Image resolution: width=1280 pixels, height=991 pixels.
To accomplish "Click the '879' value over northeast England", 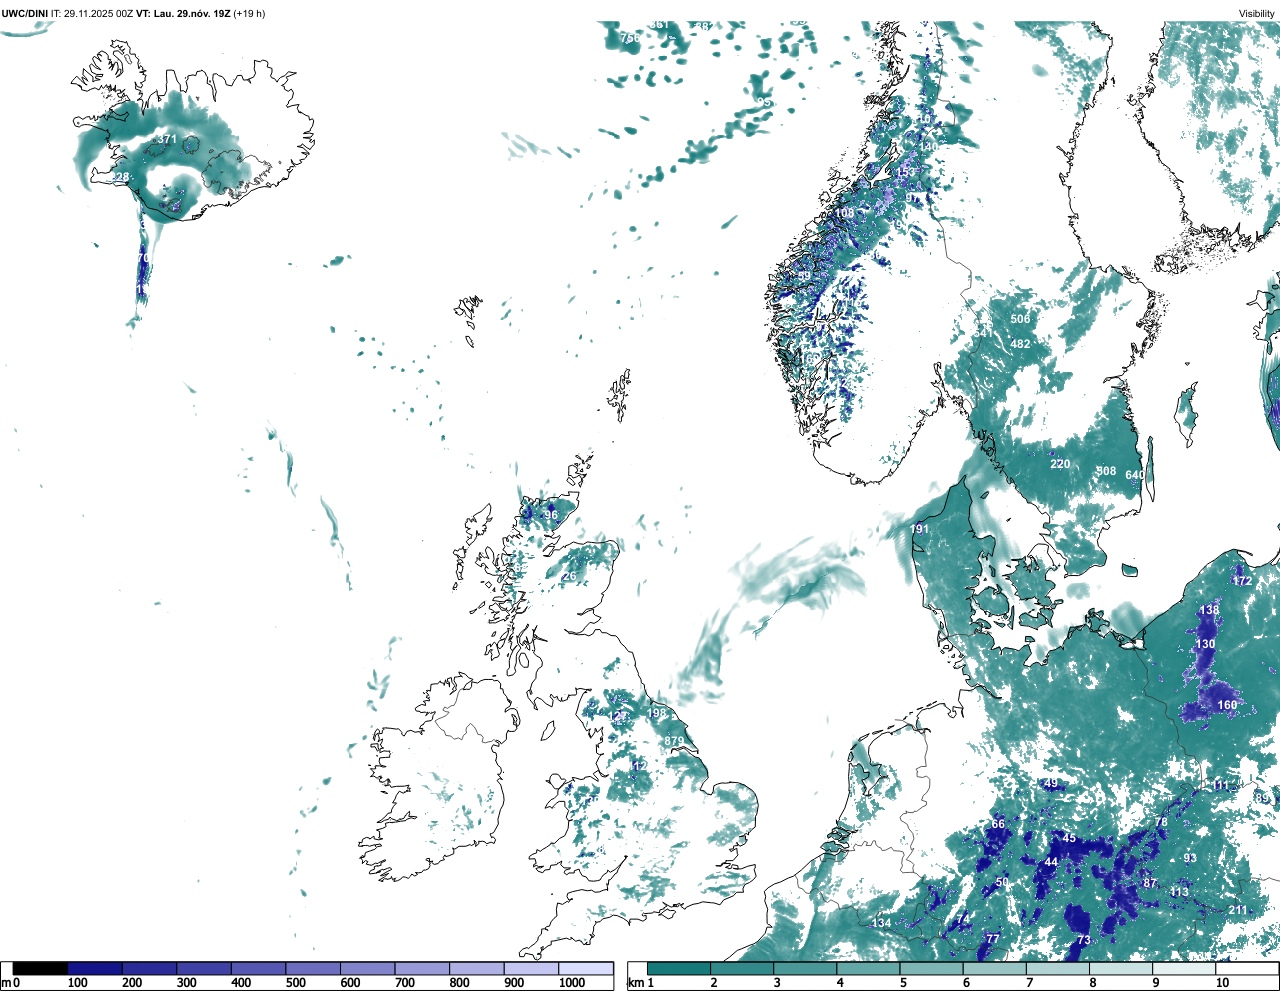I will pos(674,742).
